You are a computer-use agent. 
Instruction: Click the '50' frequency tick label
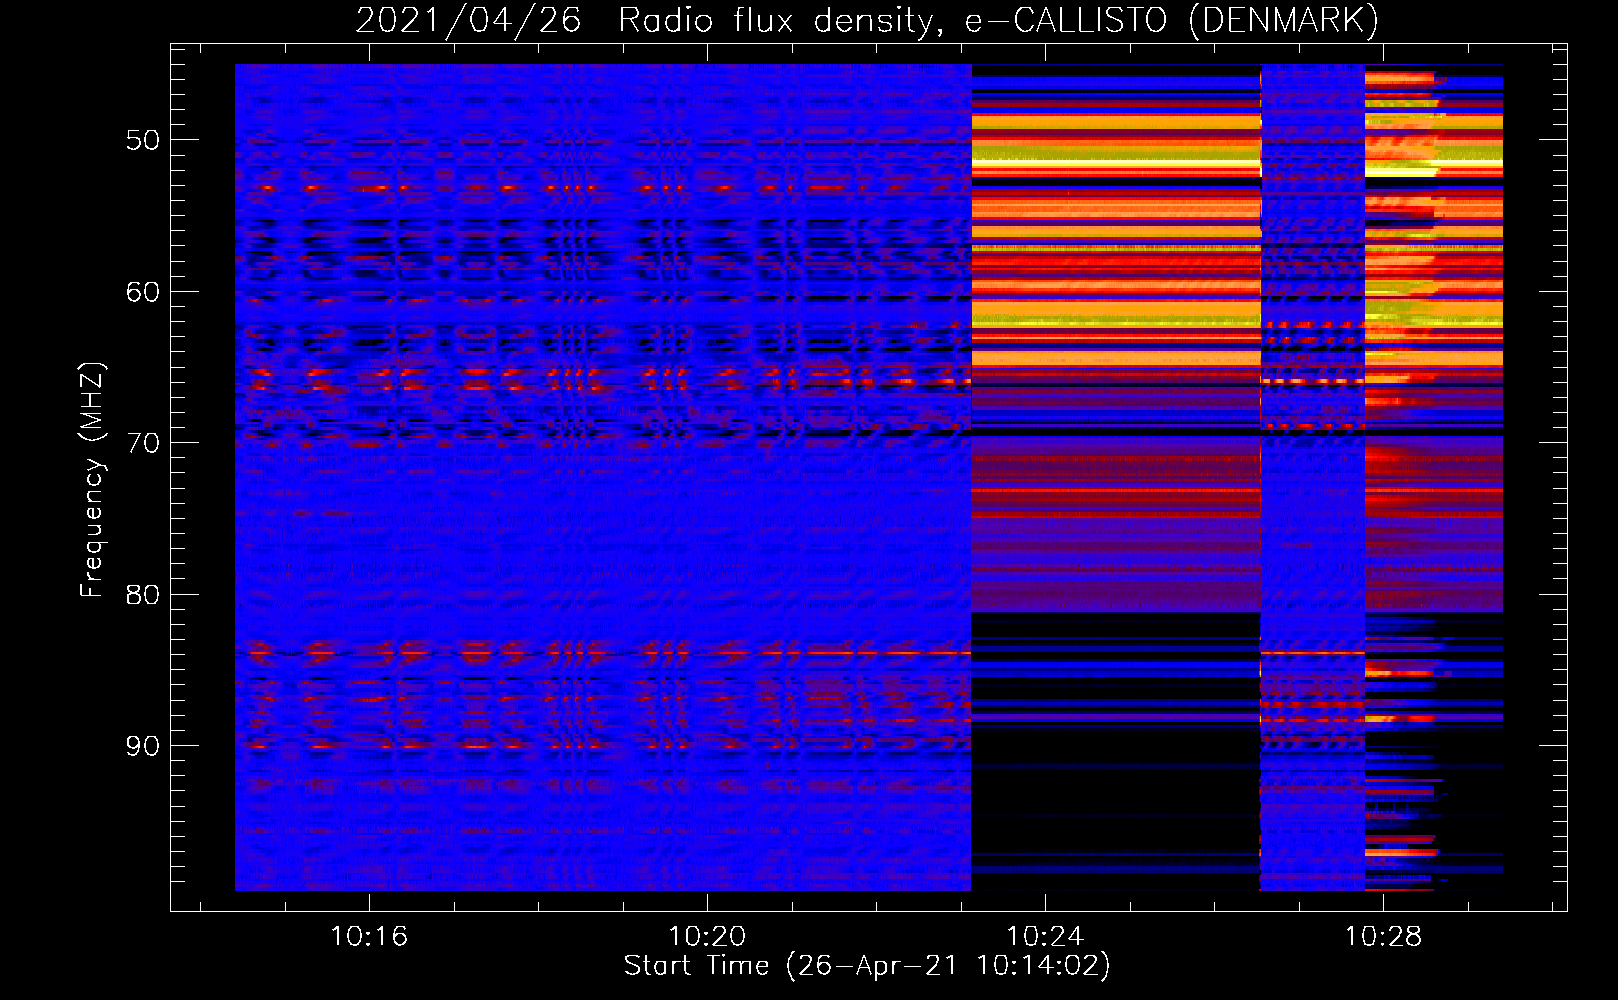tap(142, 140)
